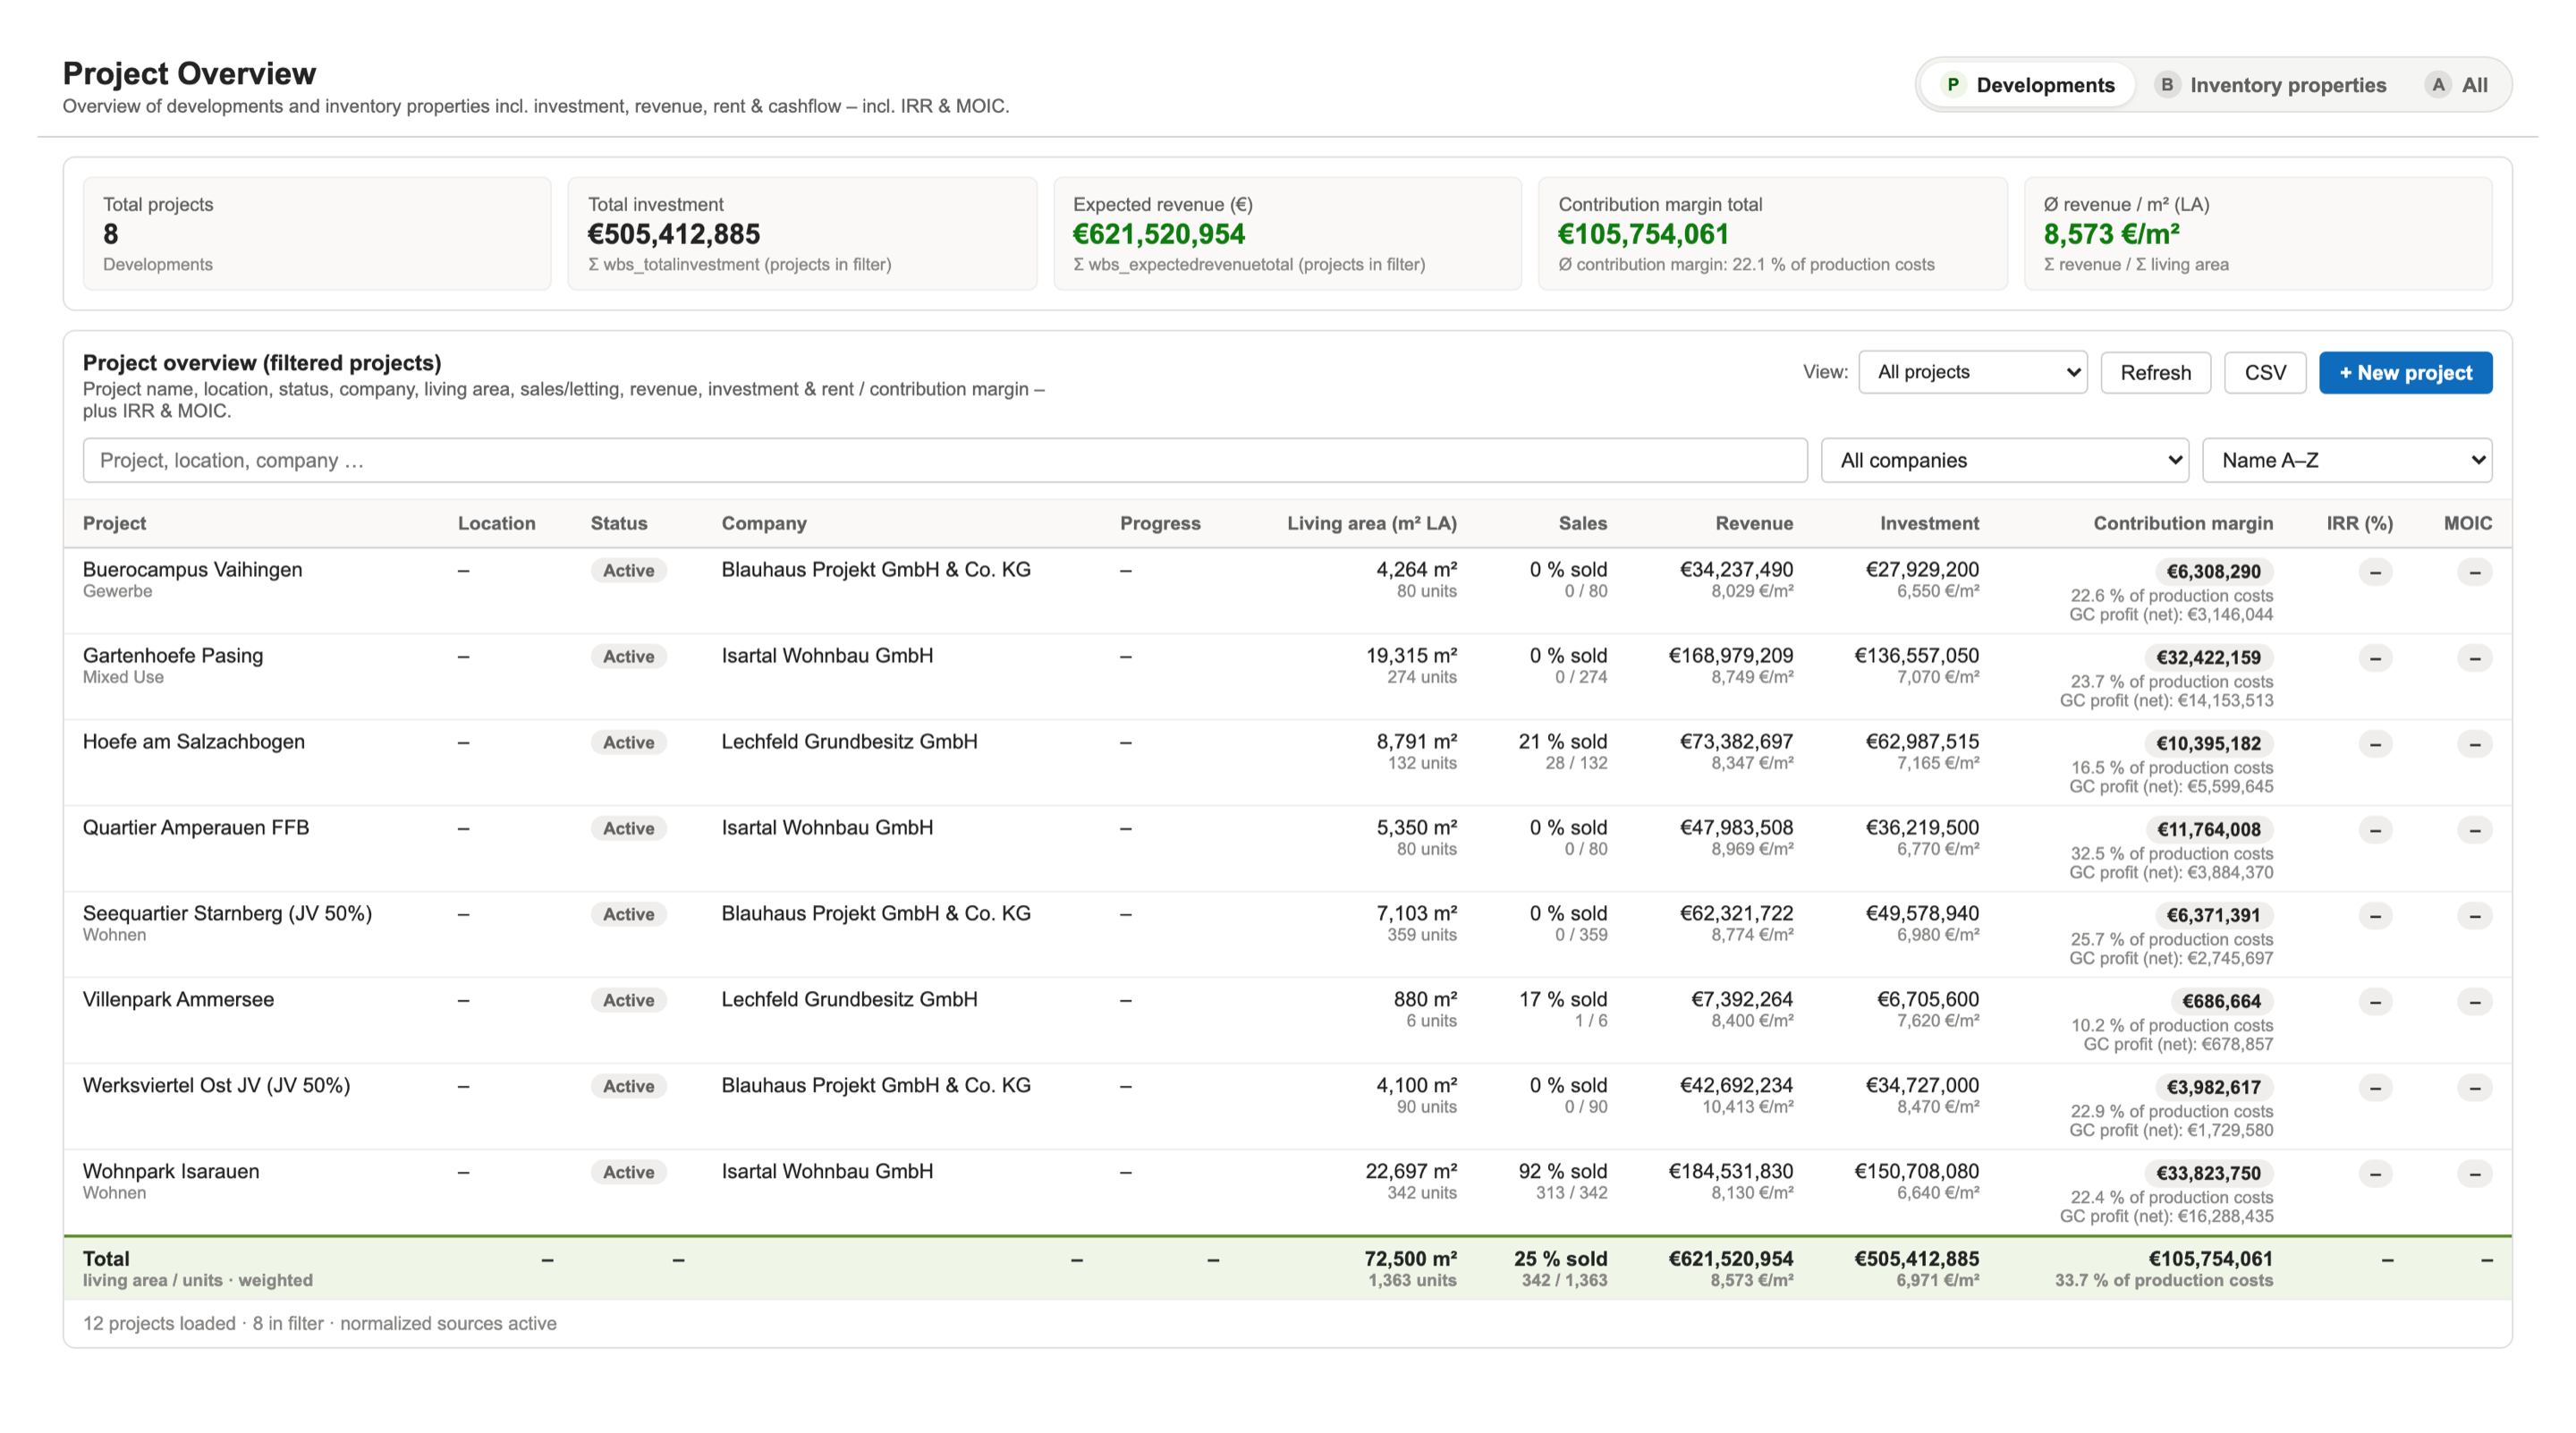
Task: Click IRR dash pill for Hoefe am Salzachbogen
Action: (x=2375, y=745)
